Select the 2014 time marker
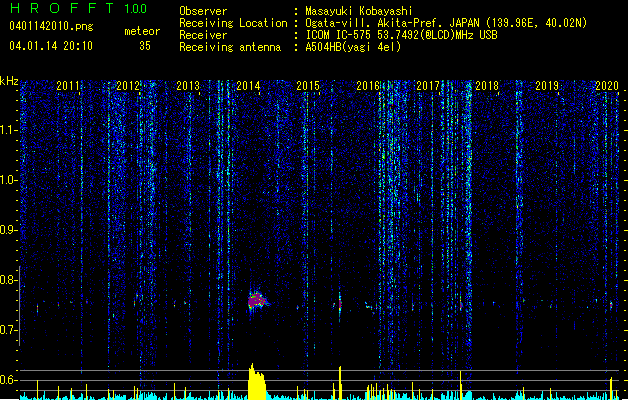The width and height of the screenshot is (629, 400). [248, 86]
